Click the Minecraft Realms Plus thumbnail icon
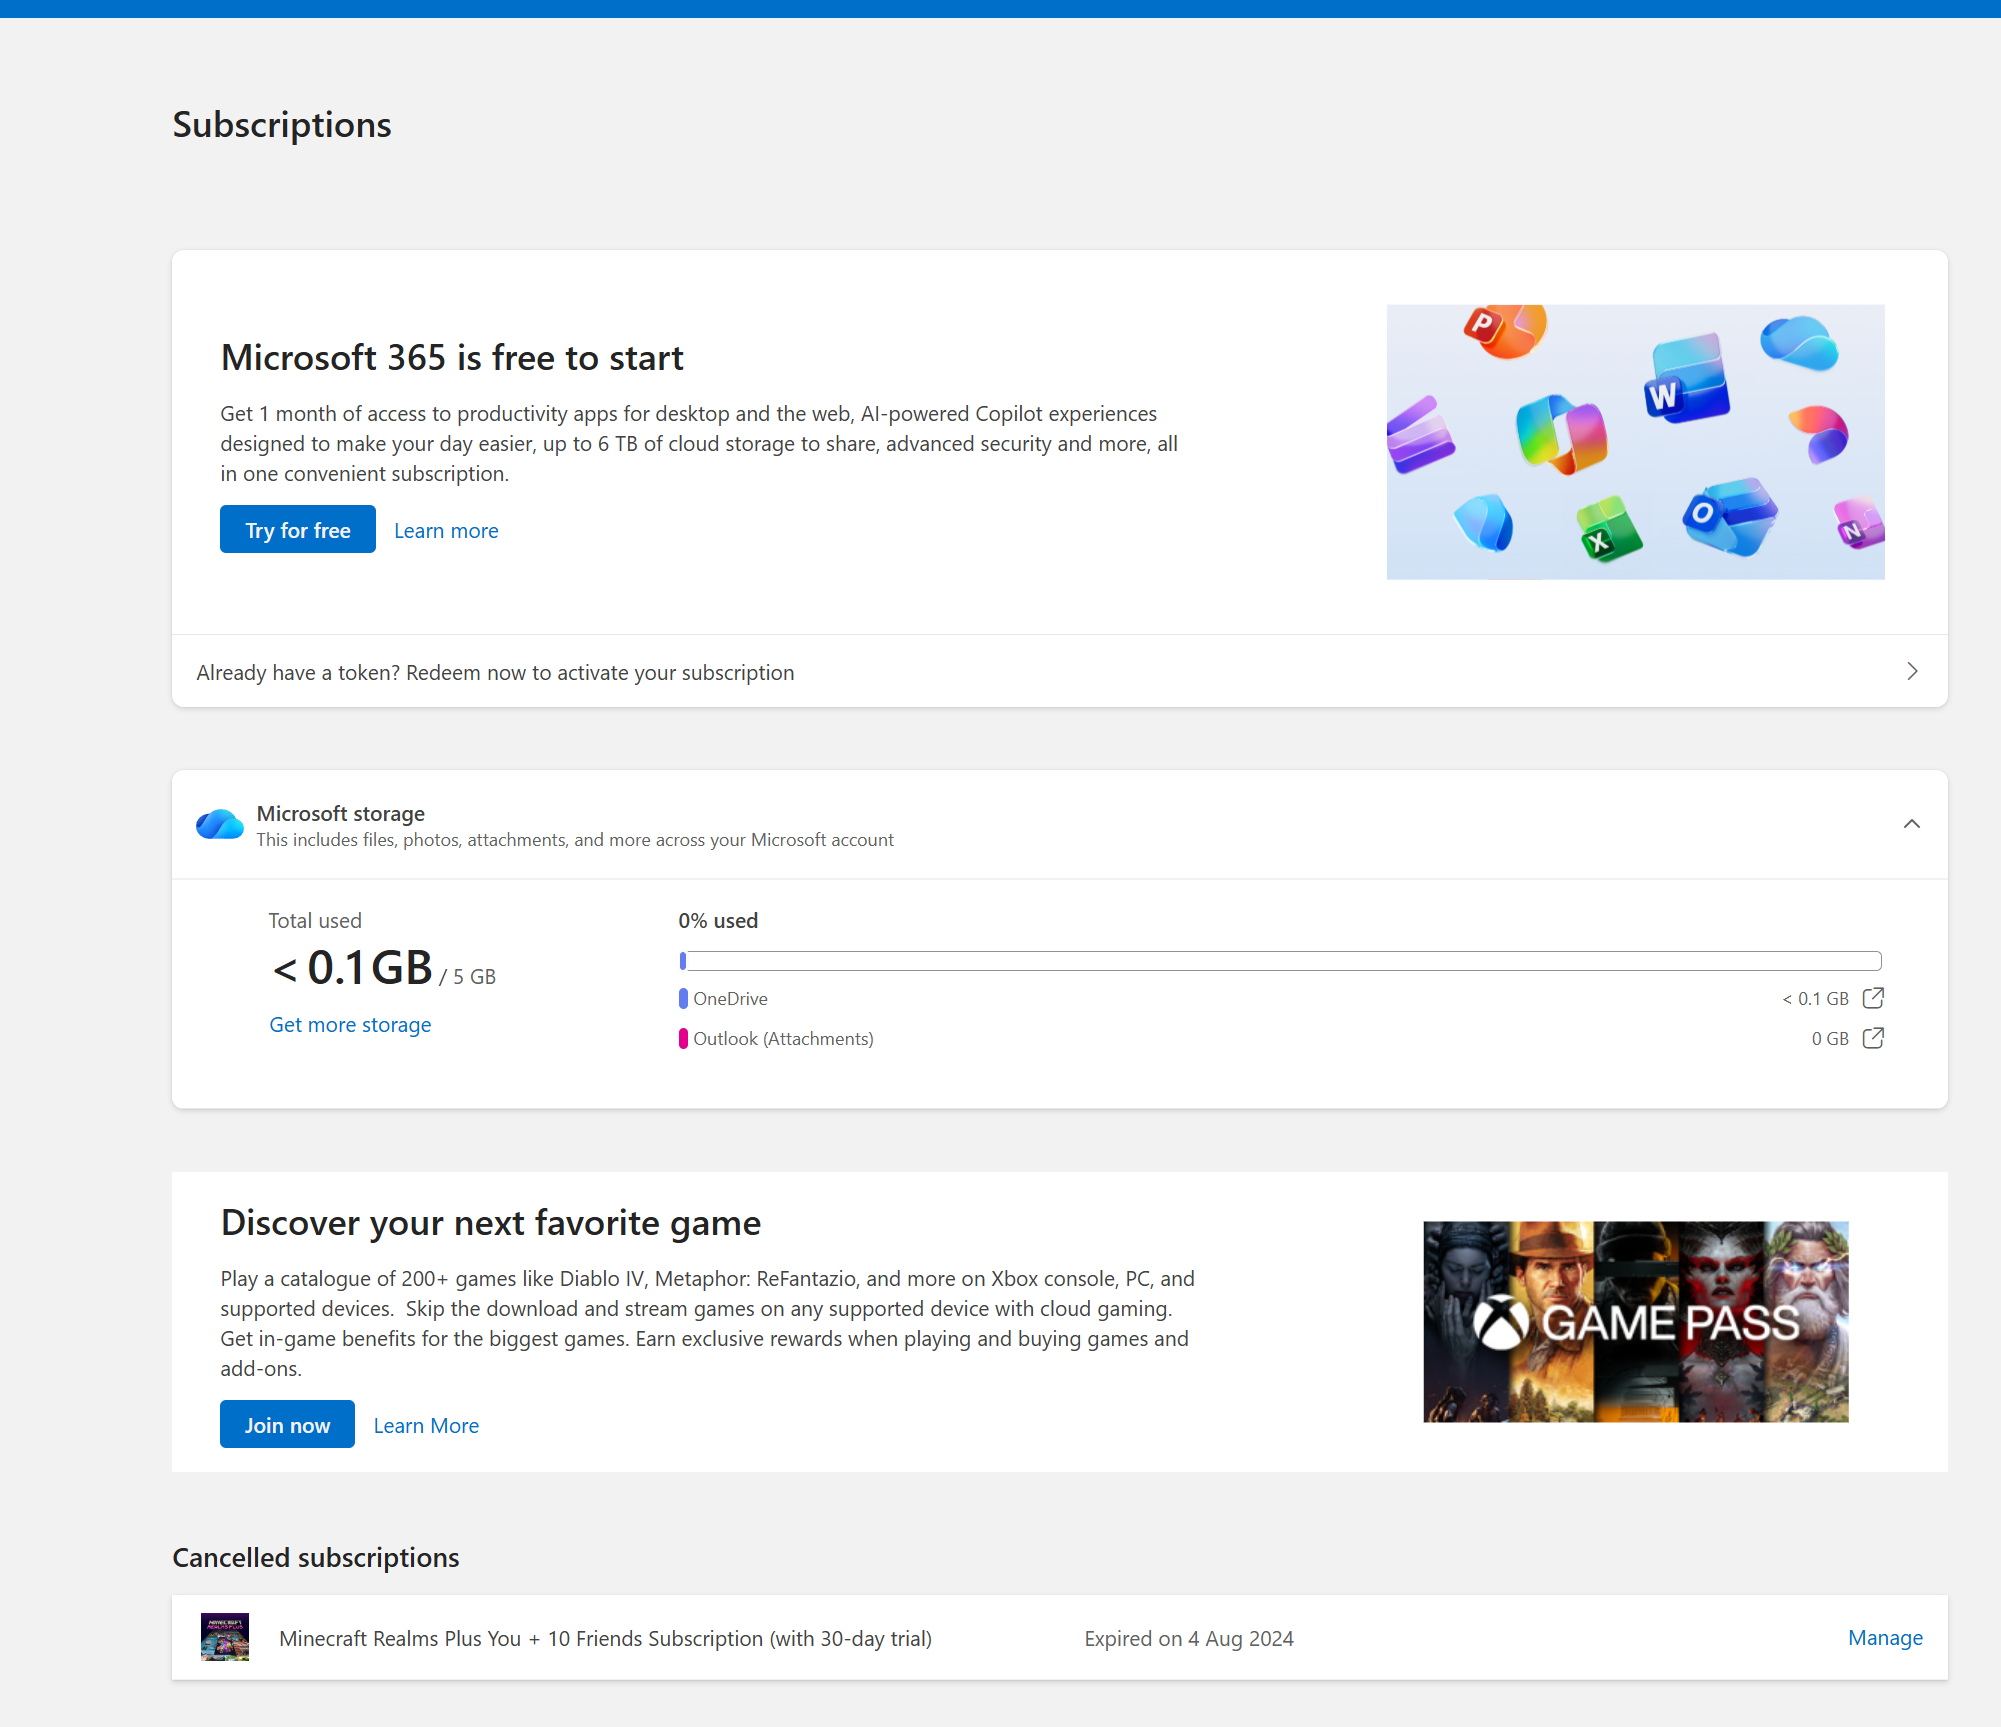 pyautogui.click(x=225, y=1637)
